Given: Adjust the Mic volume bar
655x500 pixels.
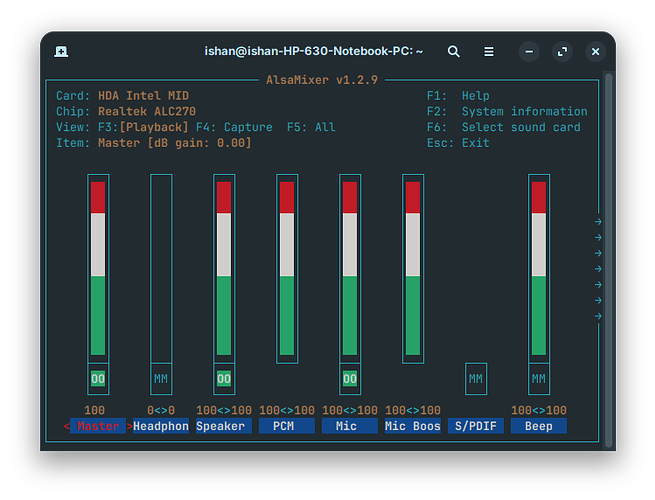Looking at the screenshot, I should 350,269.
